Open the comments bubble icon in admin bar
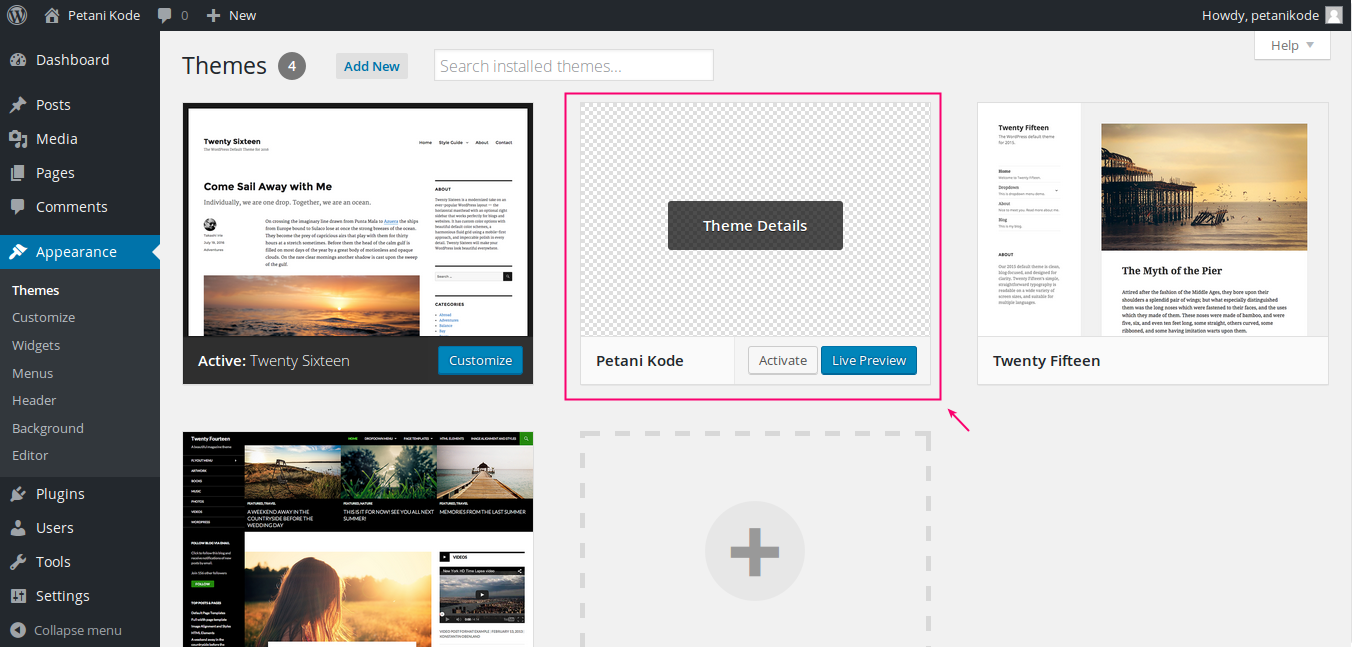 (164, 15)
